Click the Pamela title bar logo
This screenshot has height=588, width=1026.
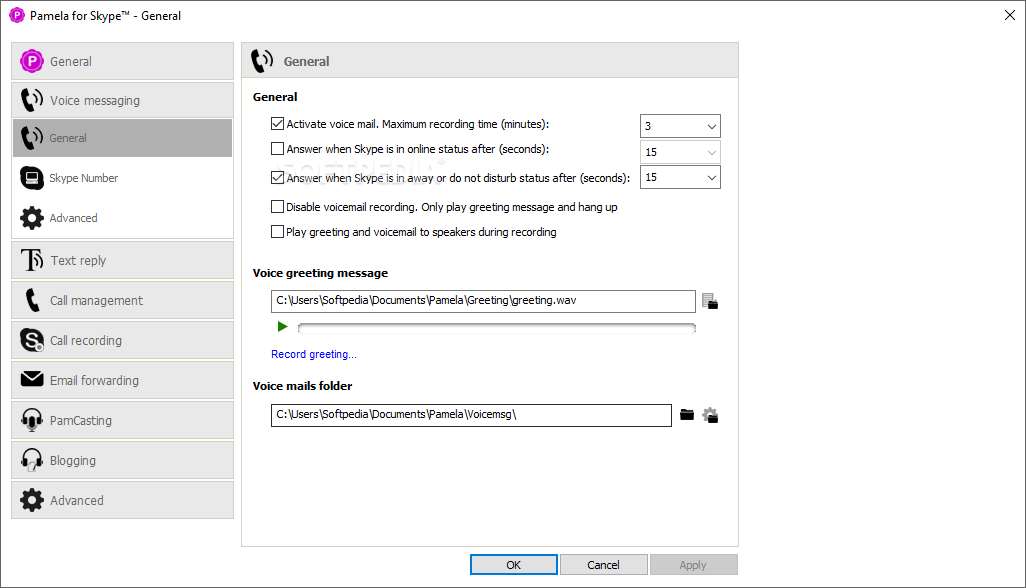pyautogui.click(x=17, y=15)
